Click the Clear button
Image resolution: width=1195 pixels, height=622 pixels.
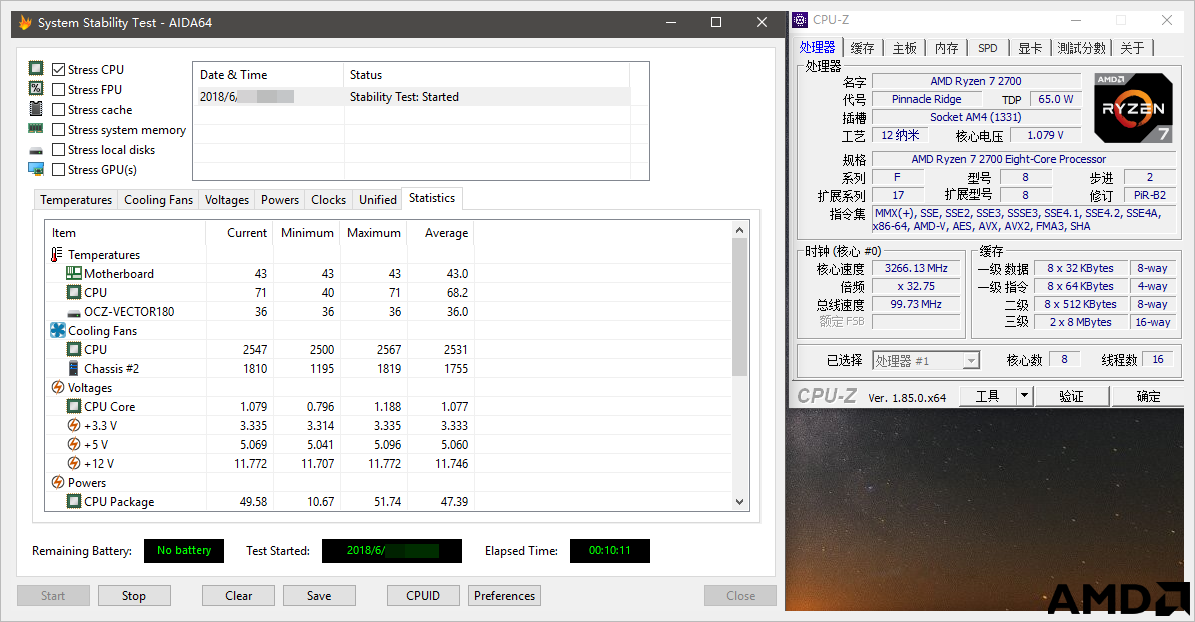pyautogui.click(x=239, y=596)
